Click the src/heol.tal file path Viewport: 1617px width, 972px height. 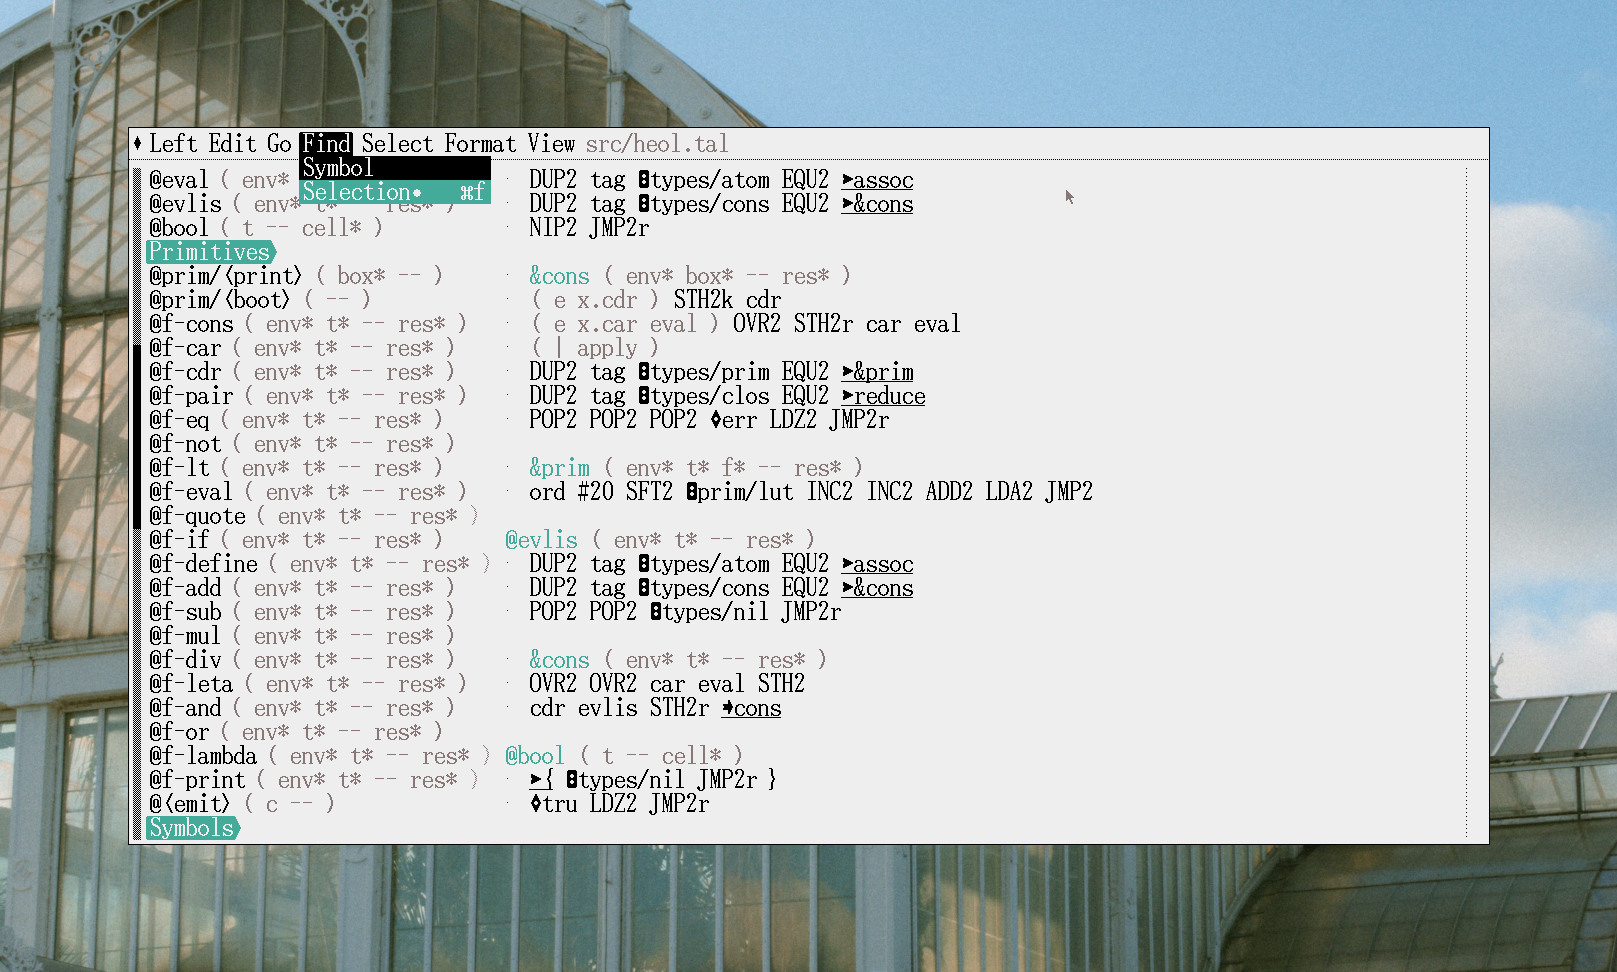657,144
